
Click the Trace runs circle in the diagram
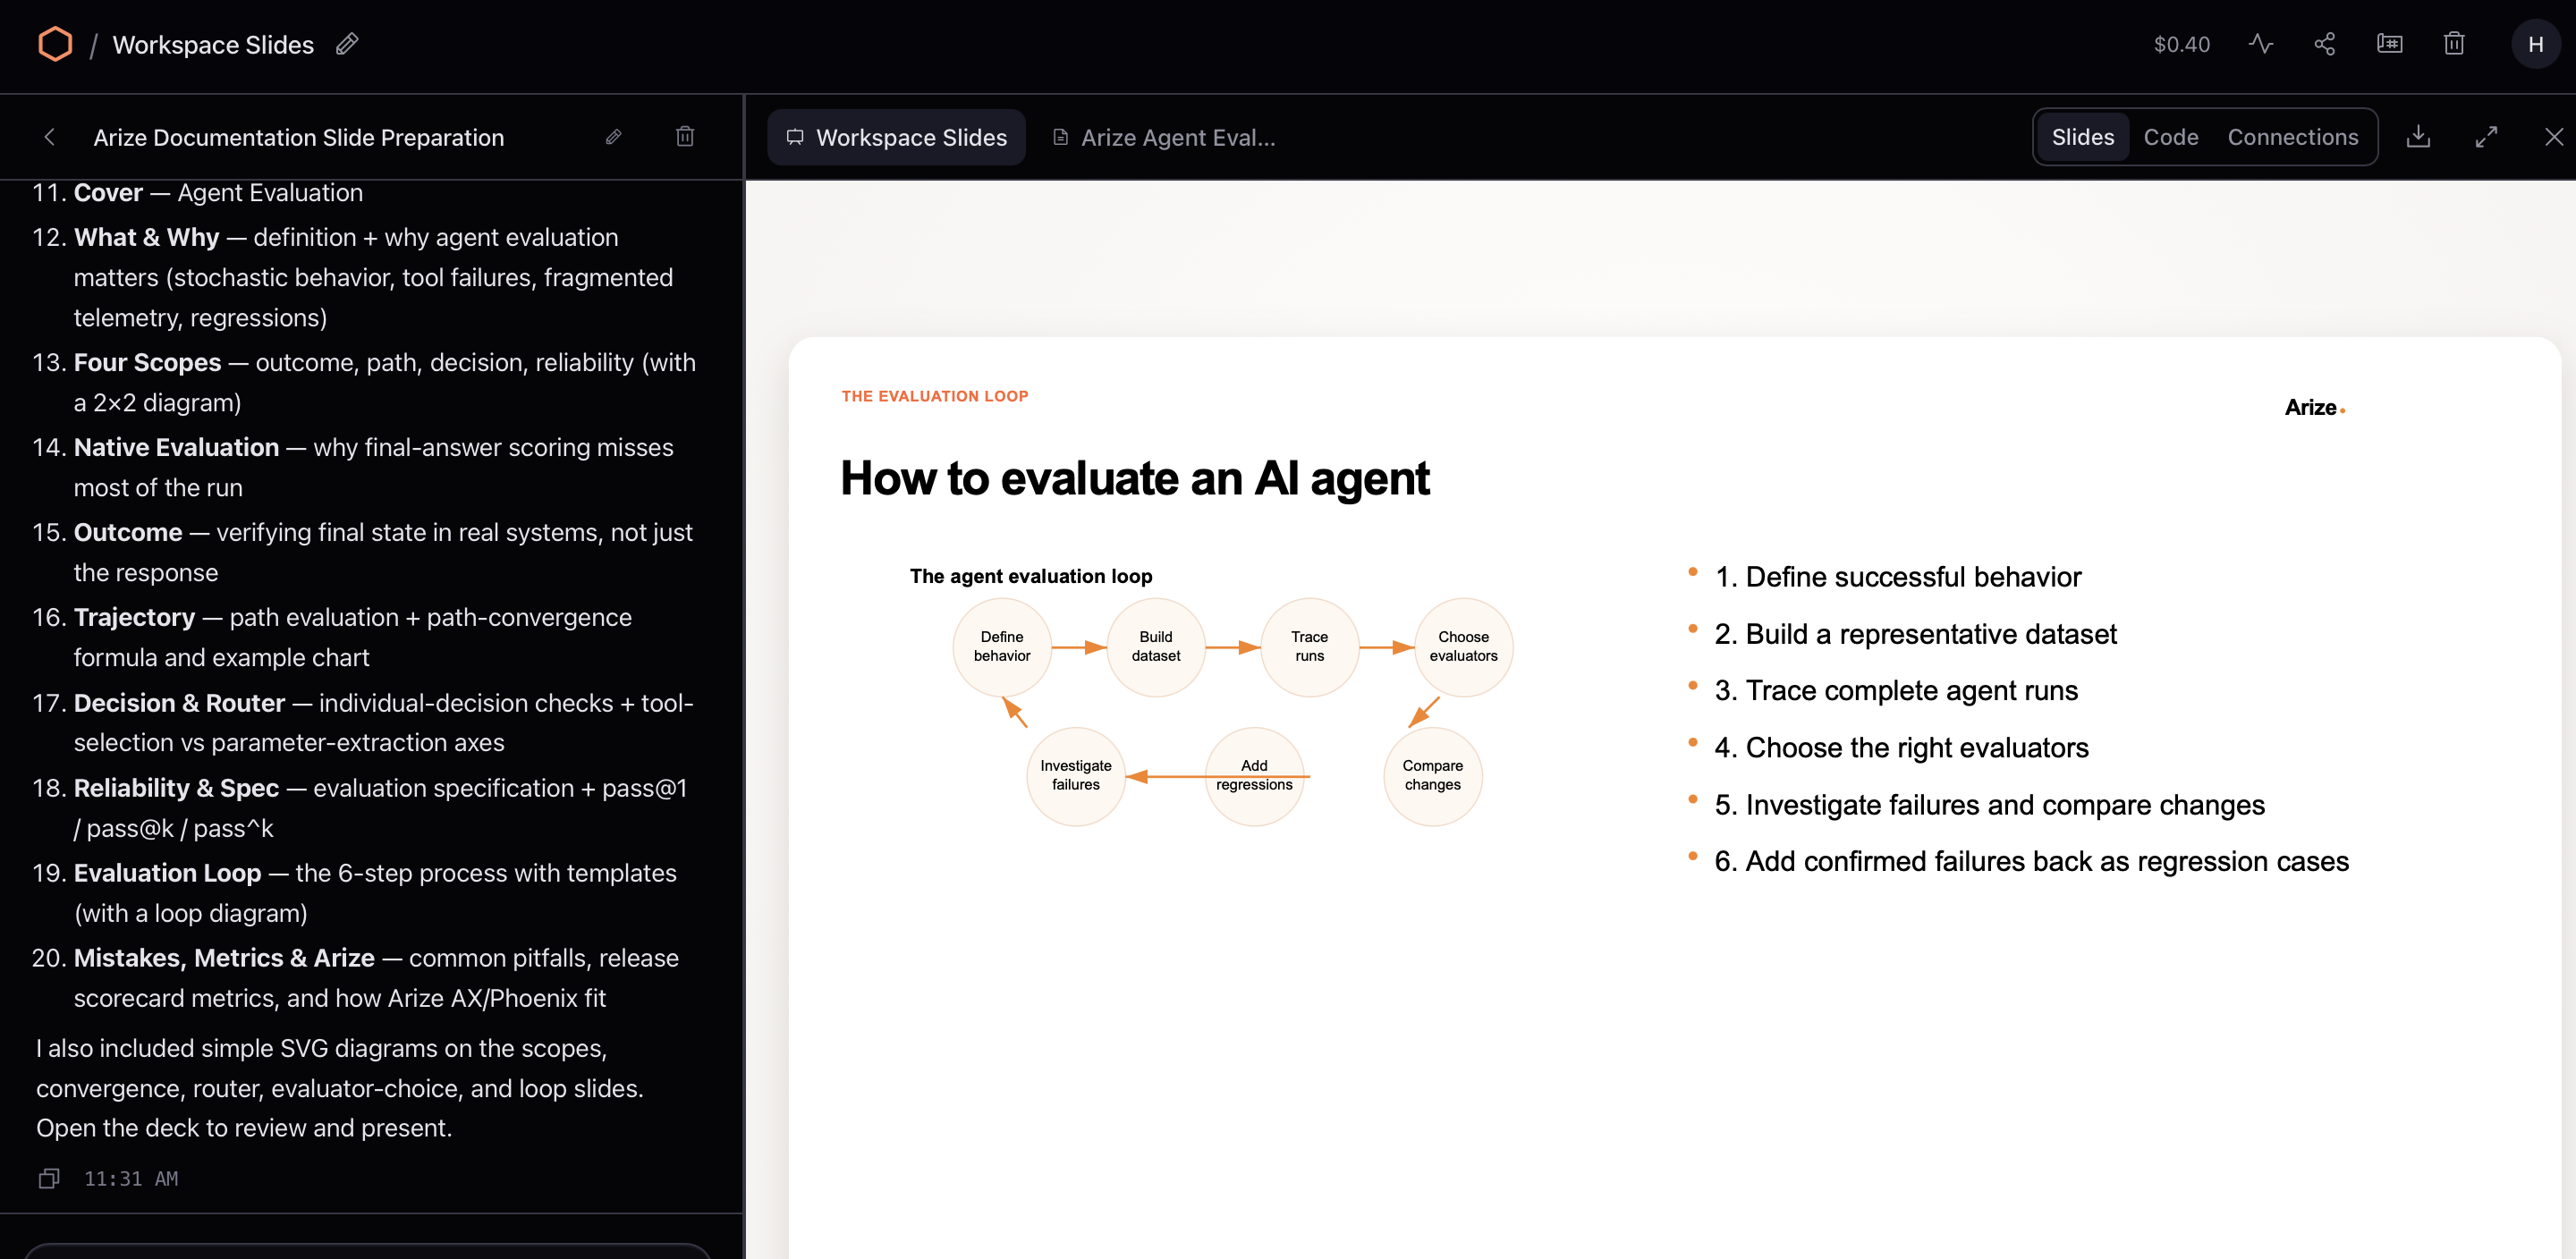pyautogui.click(x=1309, y=647)
